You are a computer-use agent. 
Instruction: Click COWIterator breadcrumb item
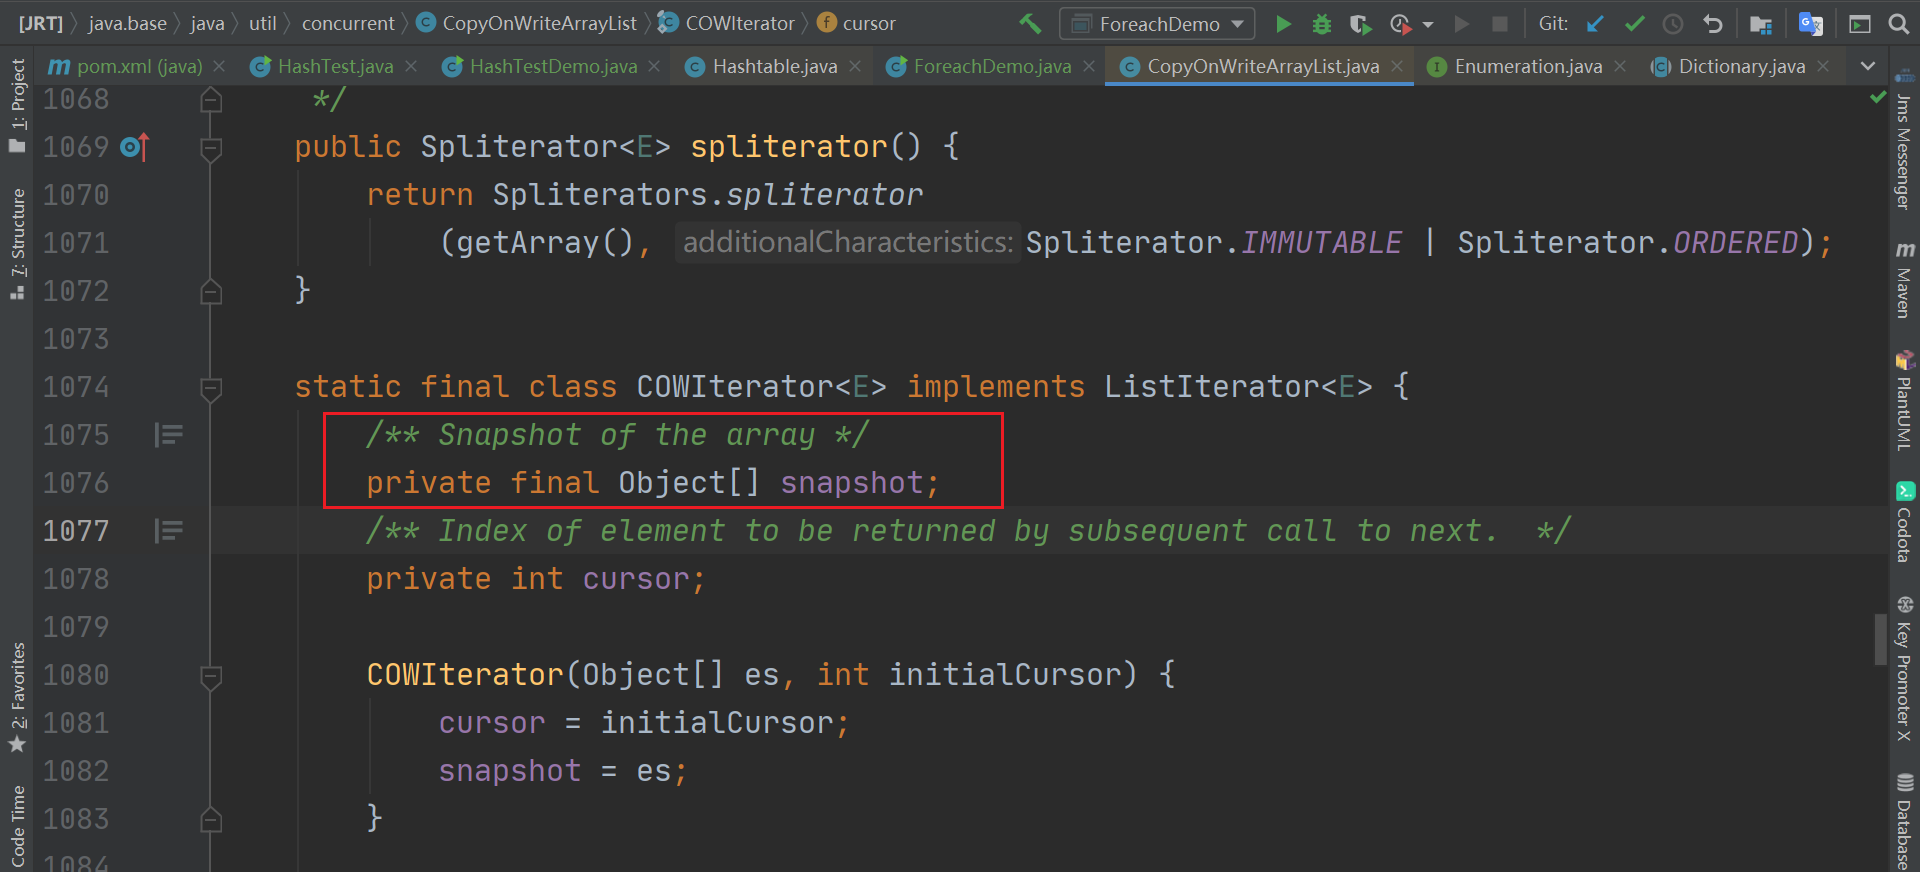(727, 23)
